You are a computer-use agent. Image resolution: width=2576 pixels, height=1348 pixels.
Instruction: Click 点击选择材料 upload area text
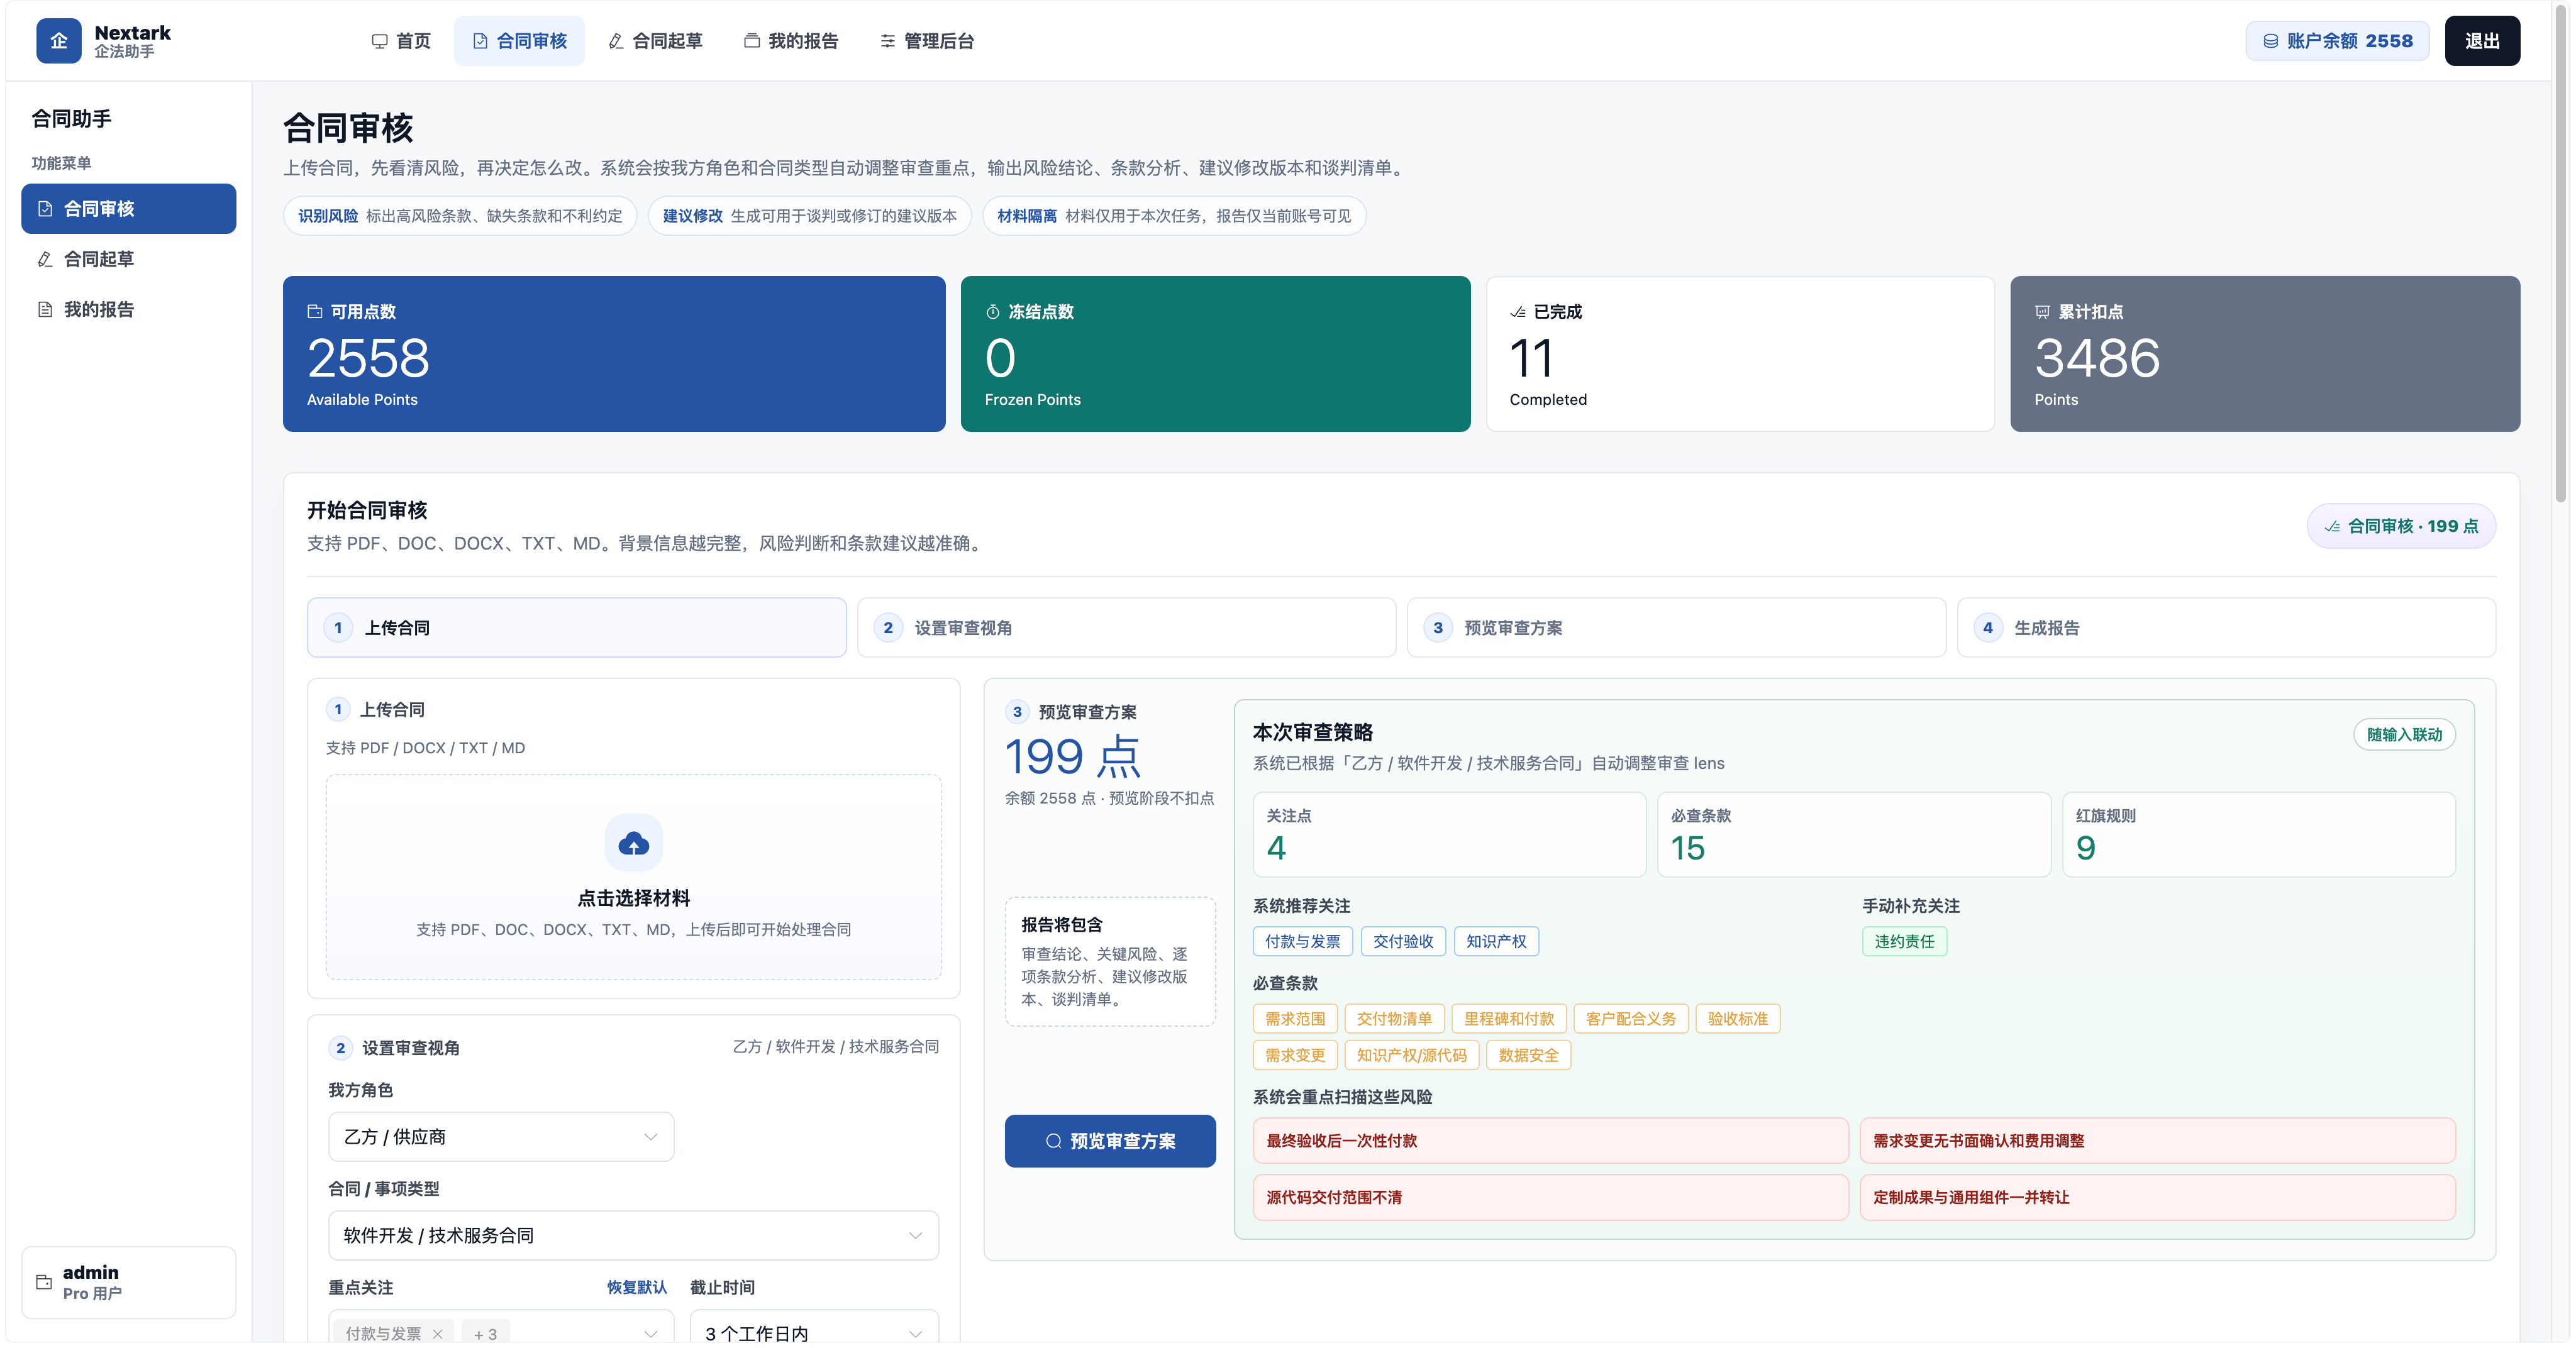tap(633, 898)
